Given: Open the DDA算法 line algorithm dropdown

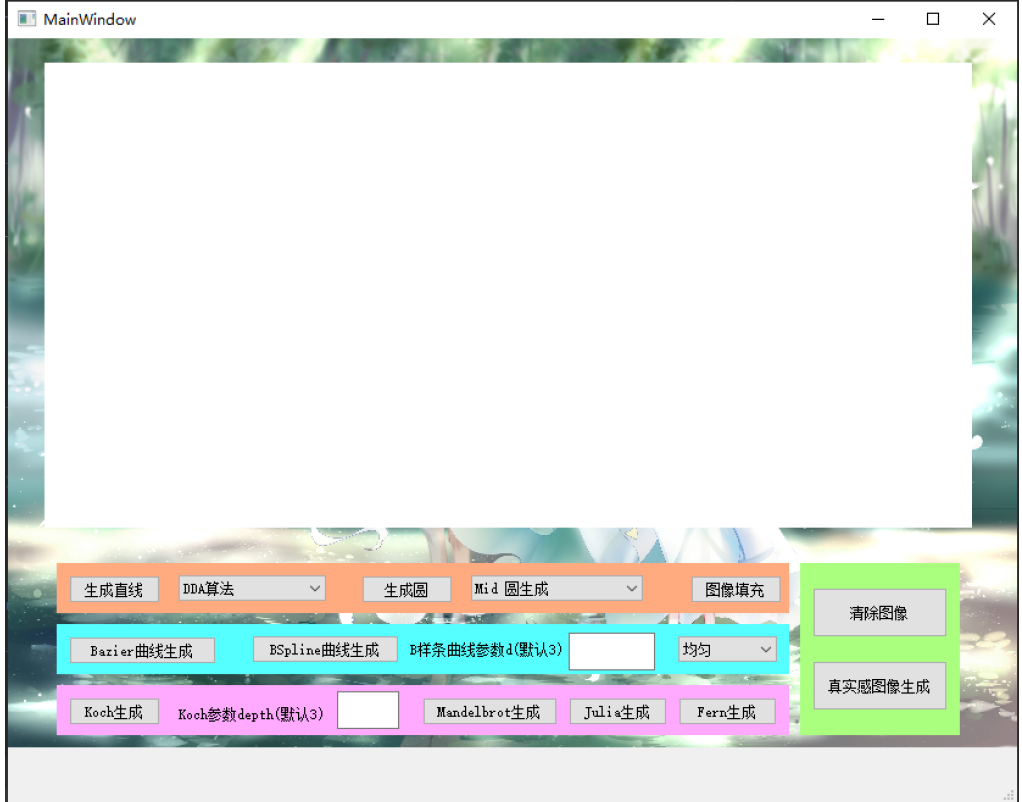Looking at the screenshot, I should point(252,588).
